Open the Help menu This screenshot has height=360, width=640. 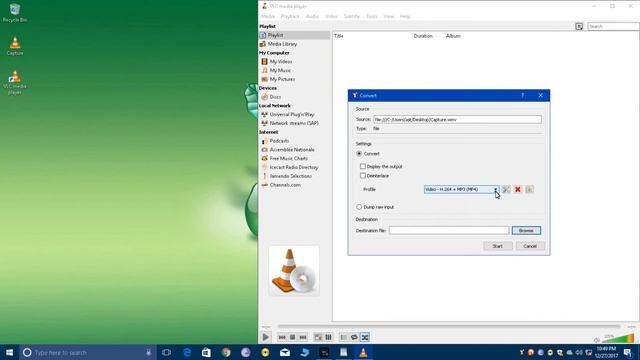[x=404, y=16]
